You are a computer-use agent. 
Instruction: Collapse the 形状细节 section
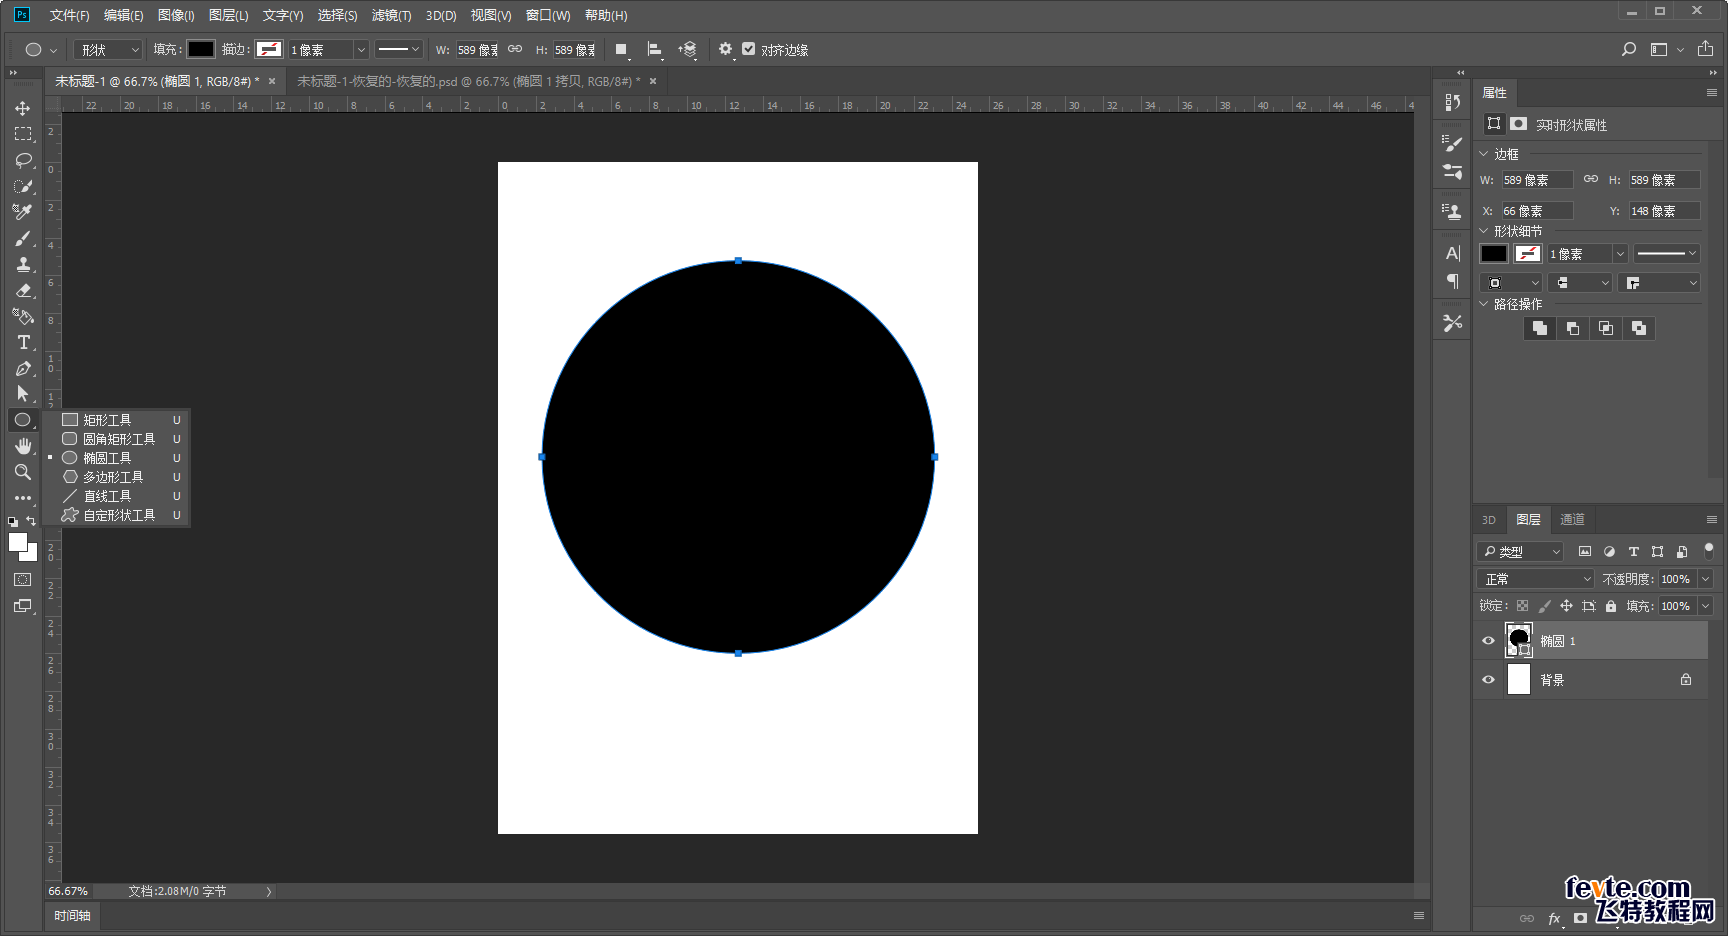1484,231
